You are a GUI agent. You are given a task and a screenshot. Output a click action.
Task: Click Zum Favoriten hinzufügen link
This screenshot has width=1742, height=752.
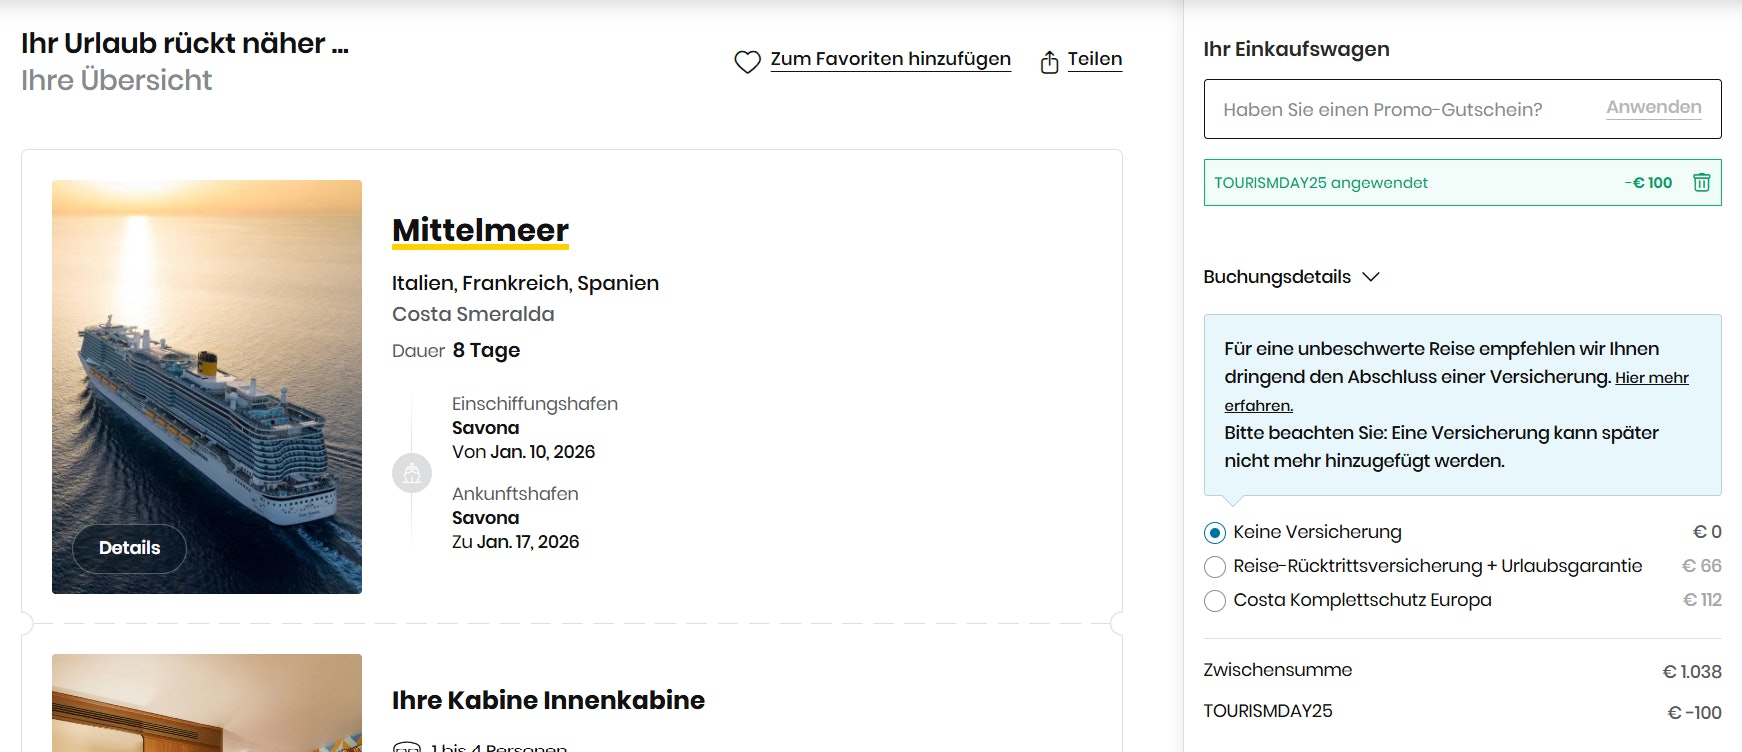click(890, 59)
